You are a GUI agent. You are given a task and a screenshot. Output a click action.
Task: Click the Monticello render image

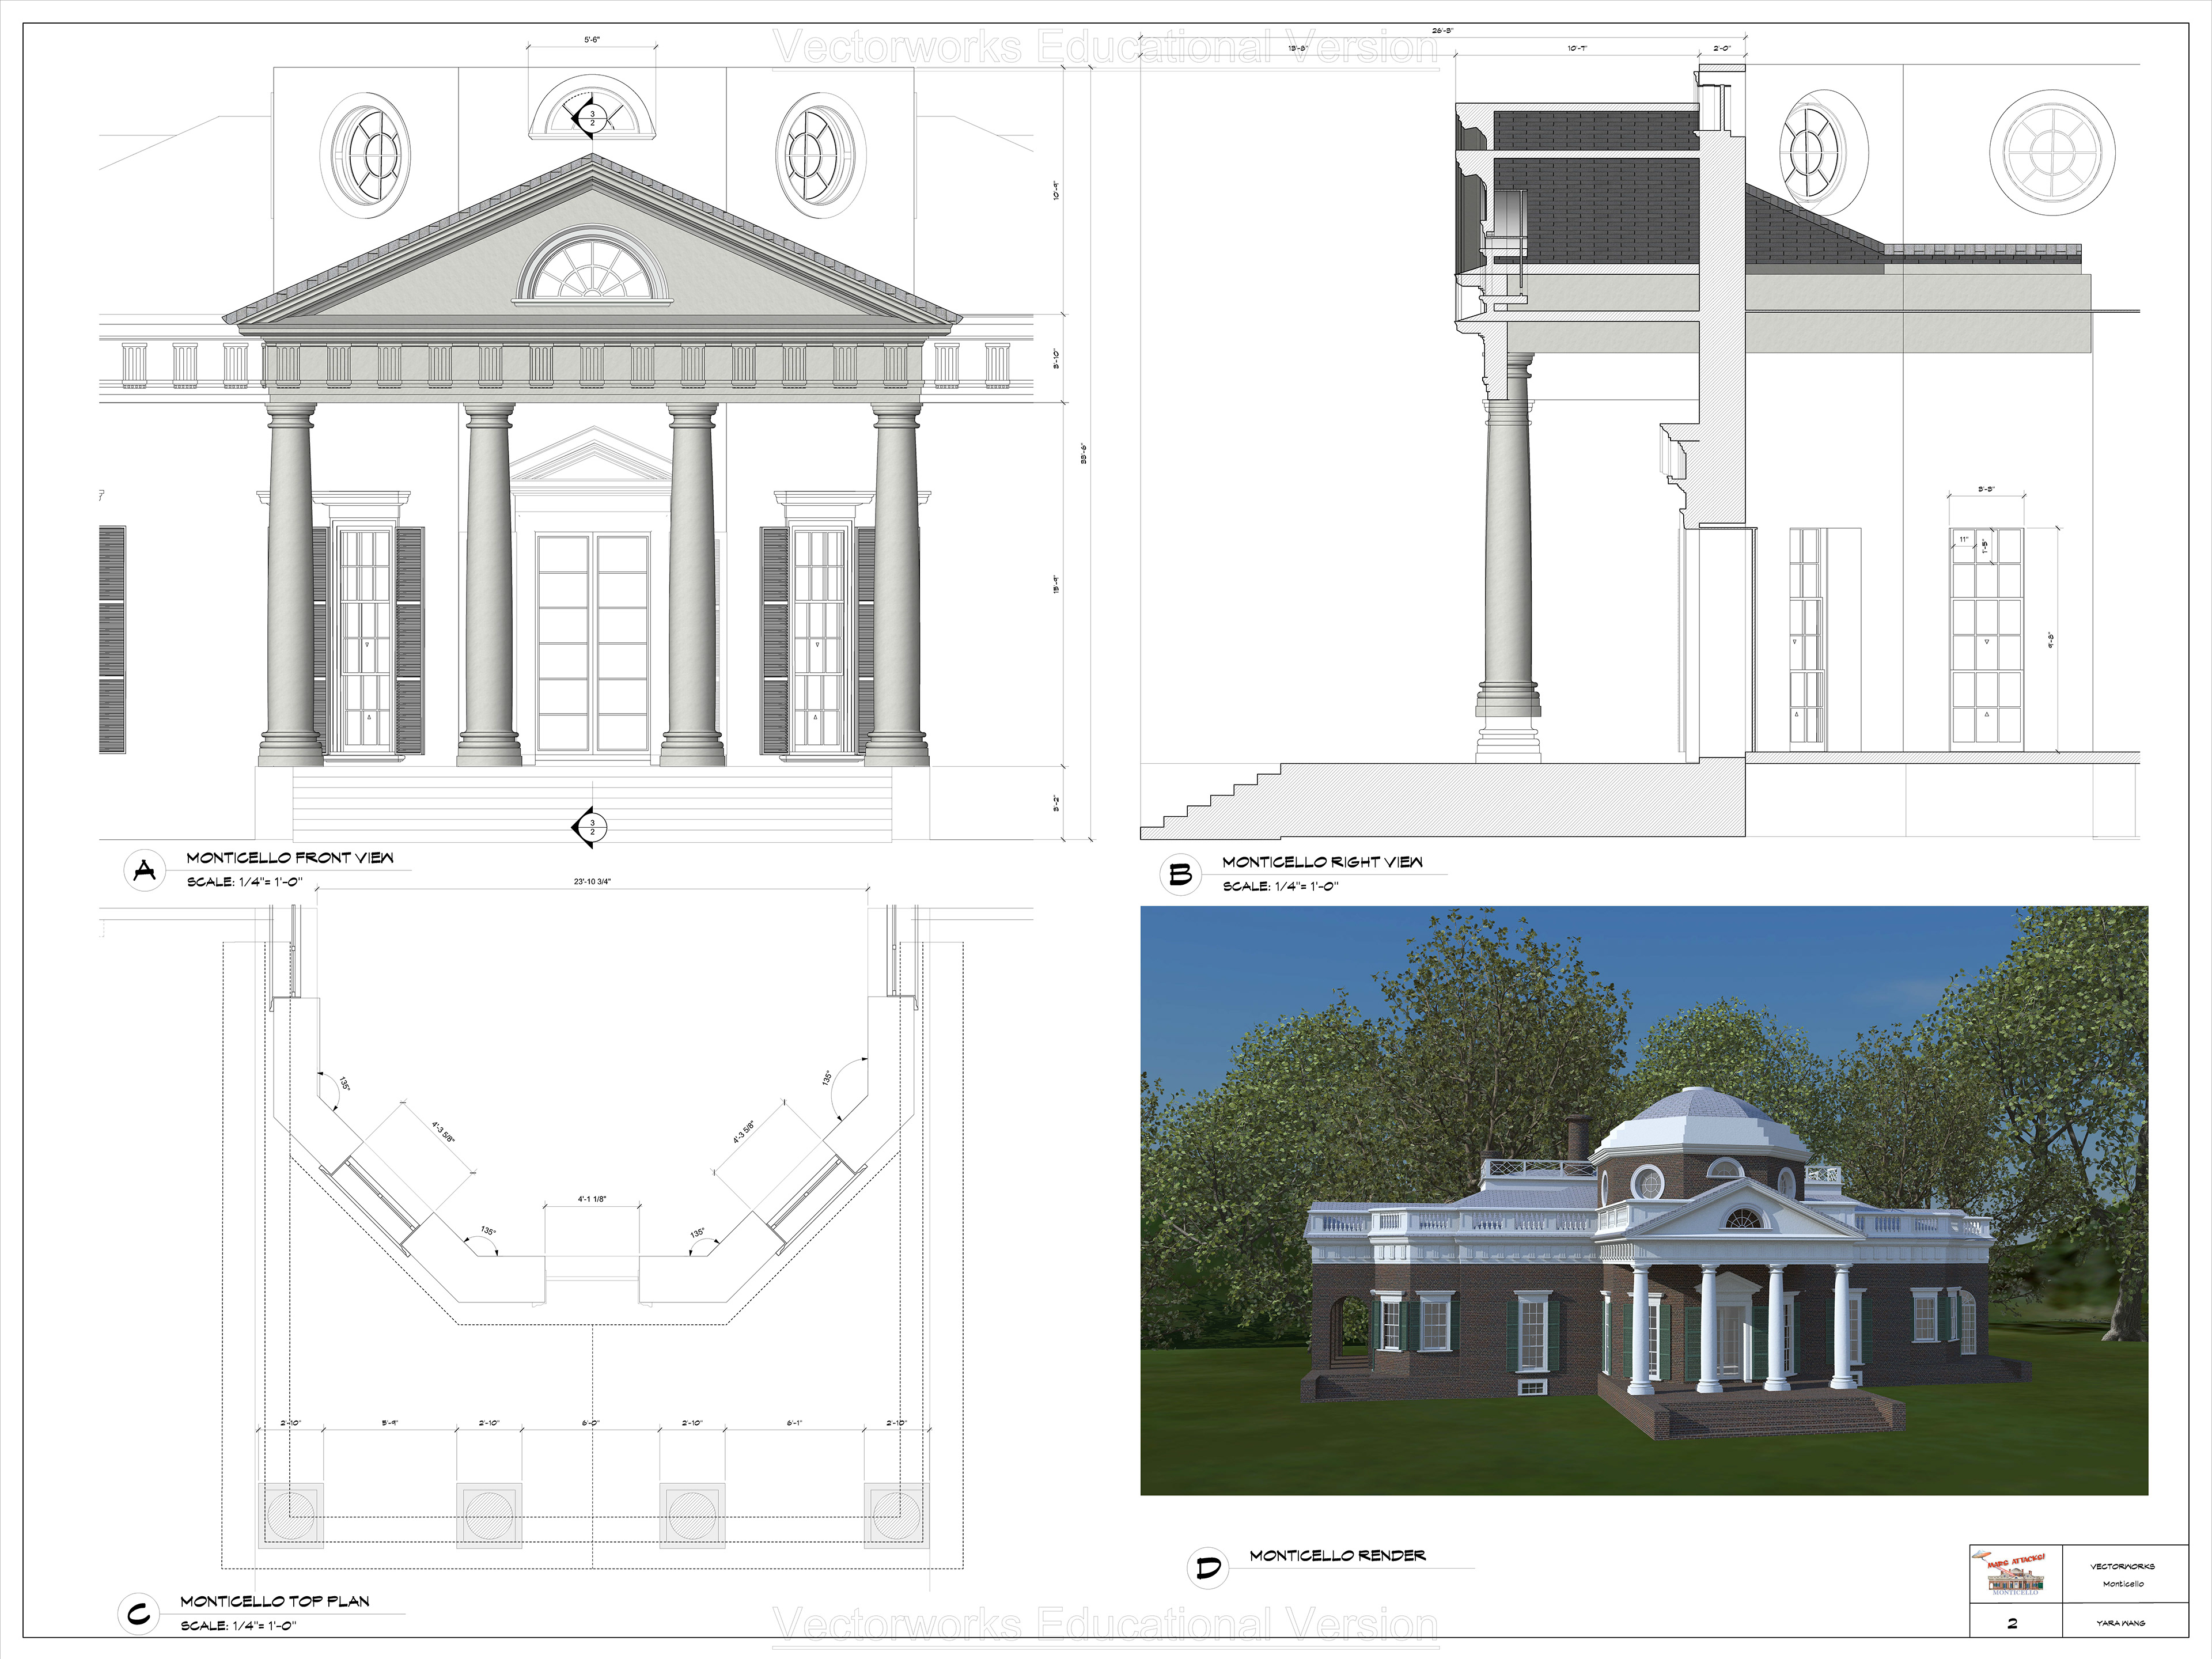(x=1644, y=1200)
